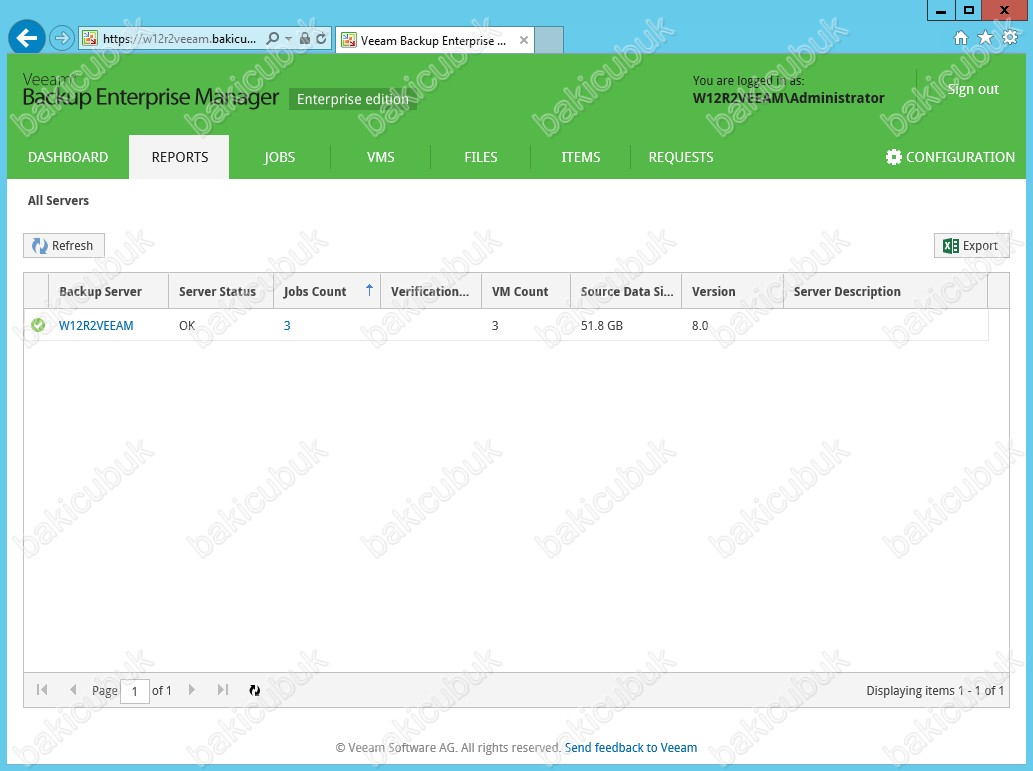
Task: Go to the previous page of results
Action: [72, 690]
